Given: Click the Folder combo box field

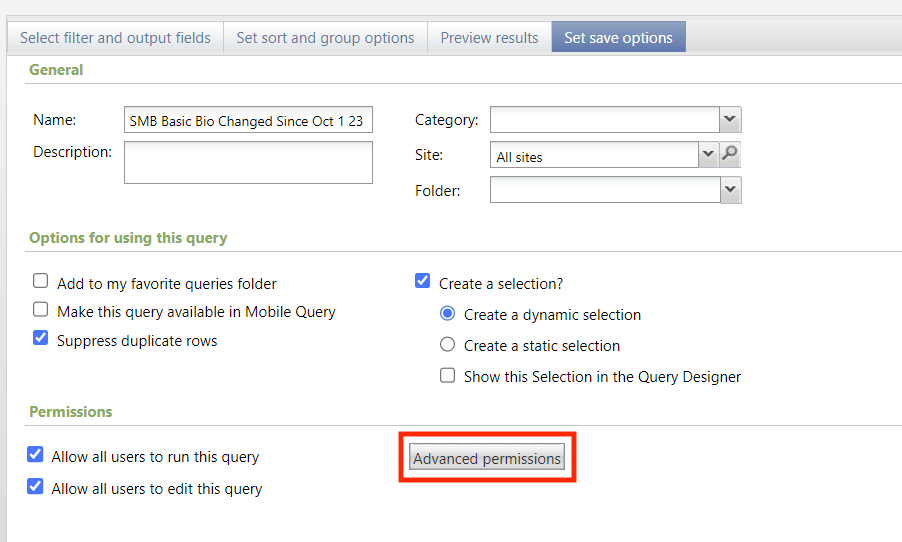Looking at the screenshot, I should (605, 190).
